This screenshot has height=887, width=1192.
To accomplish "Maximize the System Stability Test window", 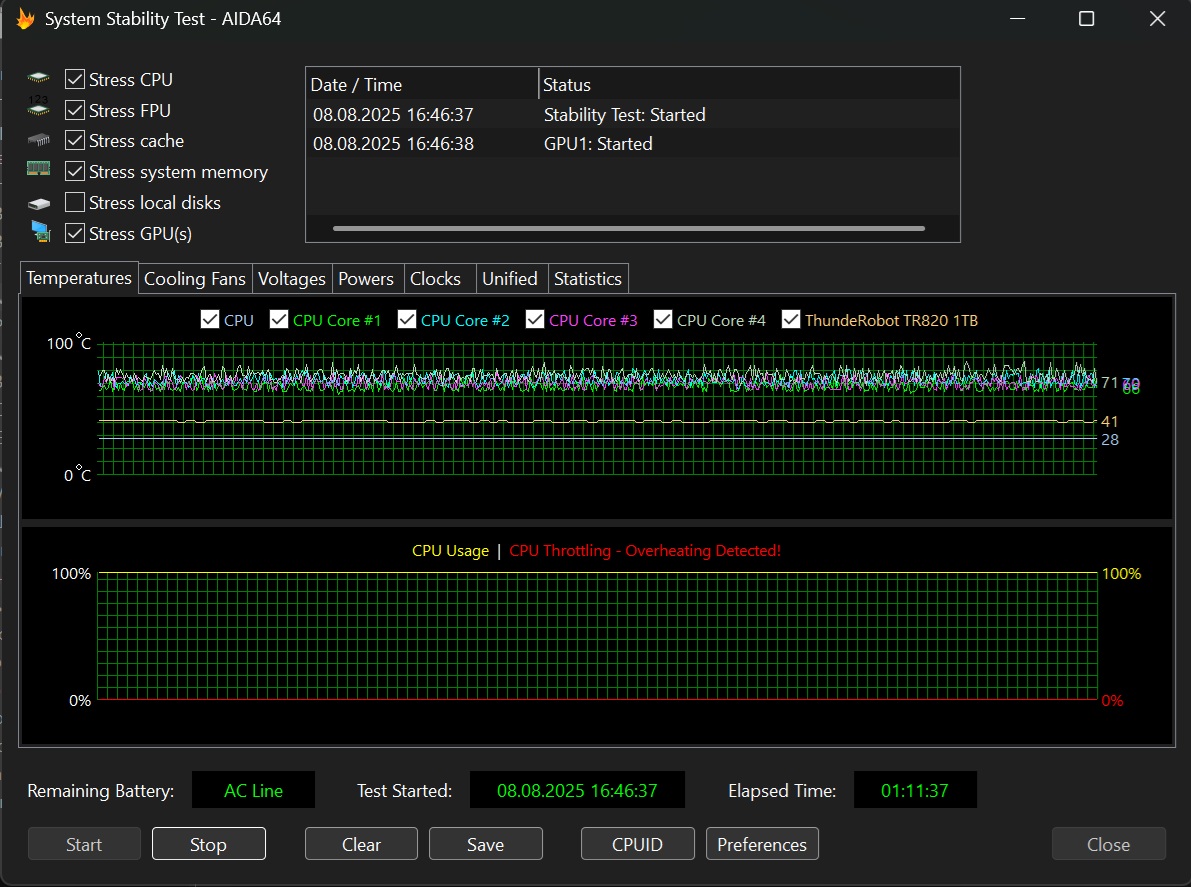I will [1086, 19].
